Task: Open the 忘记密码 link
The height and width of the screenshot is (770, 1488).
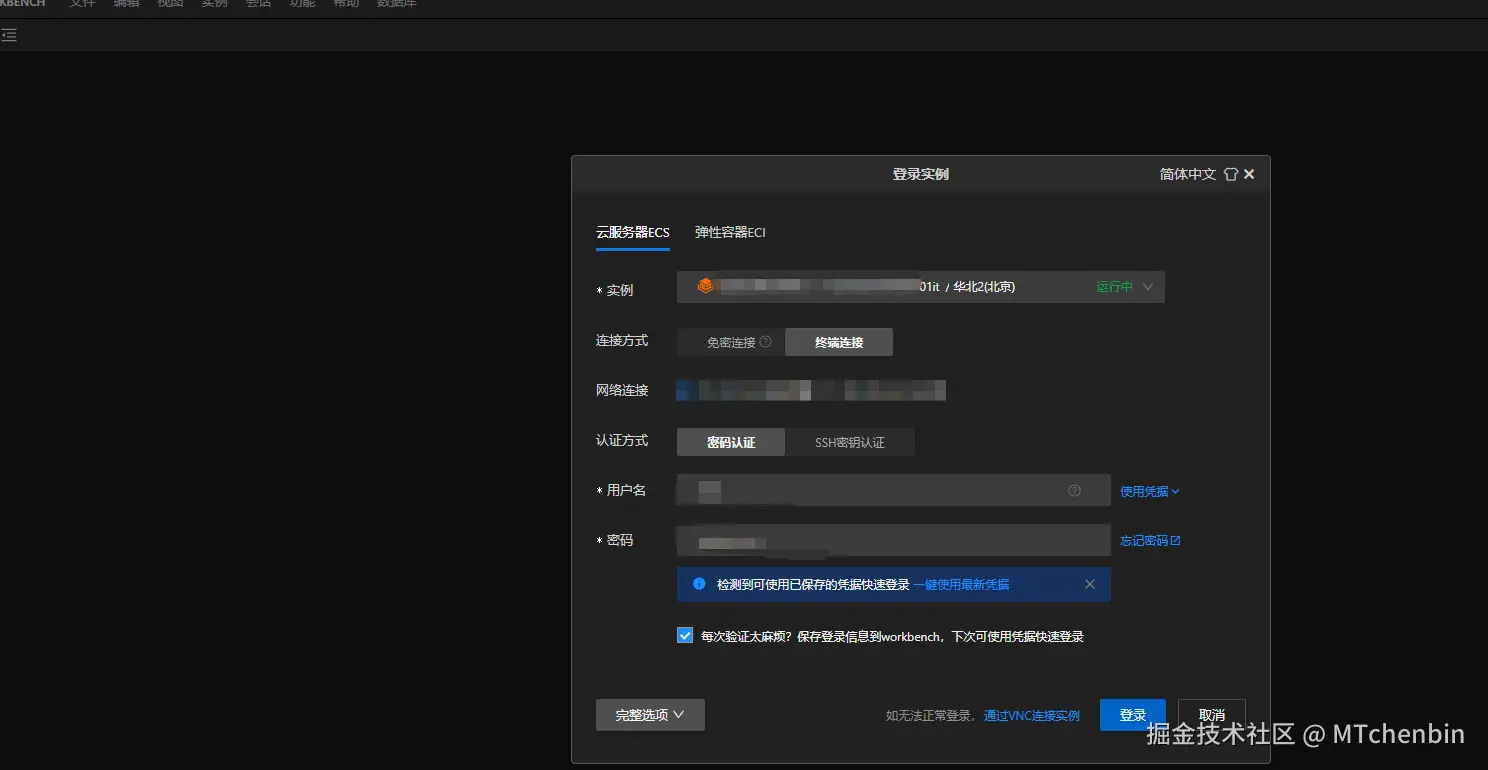Action: point(1150,541)
